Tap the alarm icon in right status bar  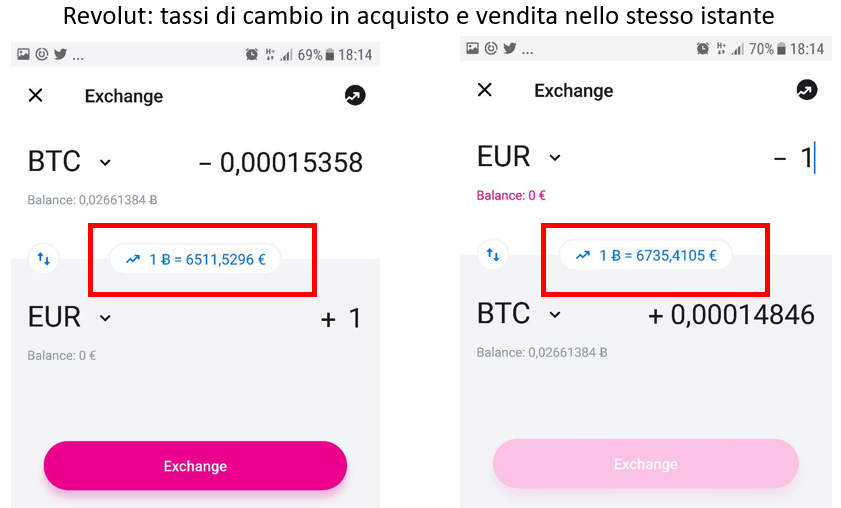pos(702,49)
